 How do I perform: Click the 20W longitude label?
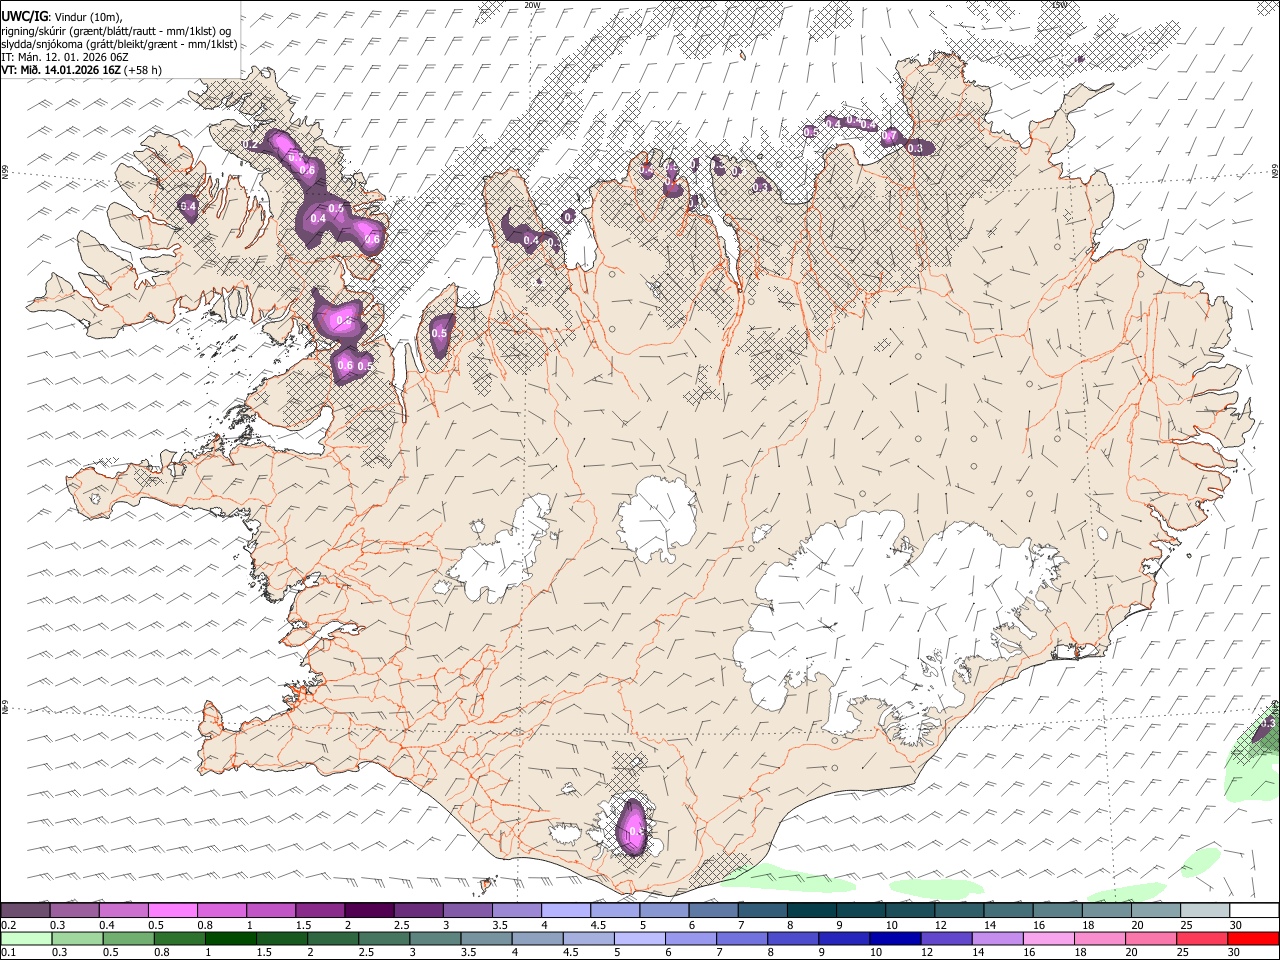tap(532, 5)
